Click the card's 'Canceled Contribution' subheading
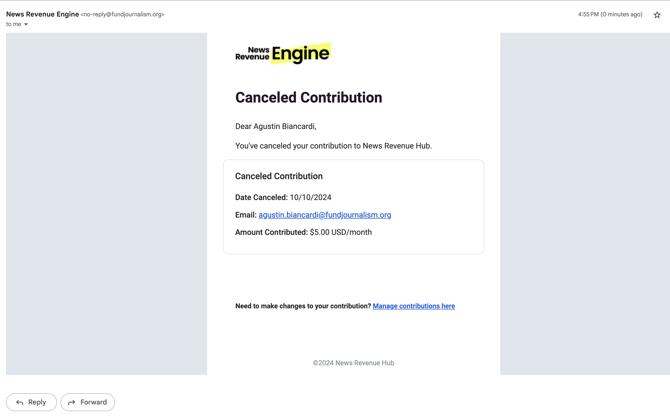This screenshot has height=418, width=670. pyautogui.click(x=279, y=176)
